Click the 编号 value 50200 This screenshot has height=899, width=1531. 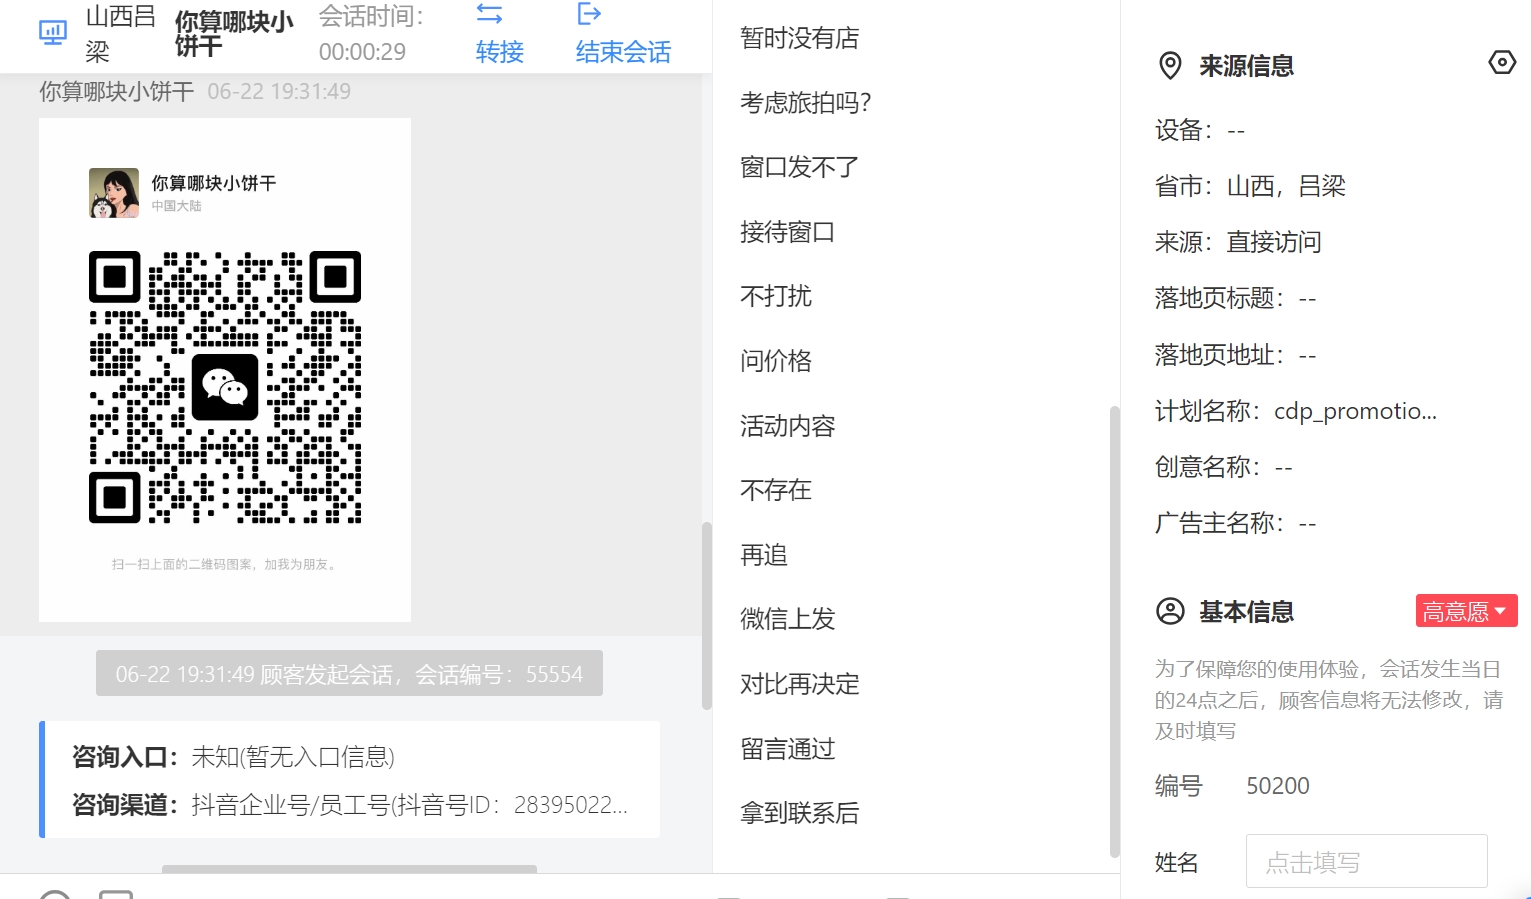click(x=1277, y=786)
